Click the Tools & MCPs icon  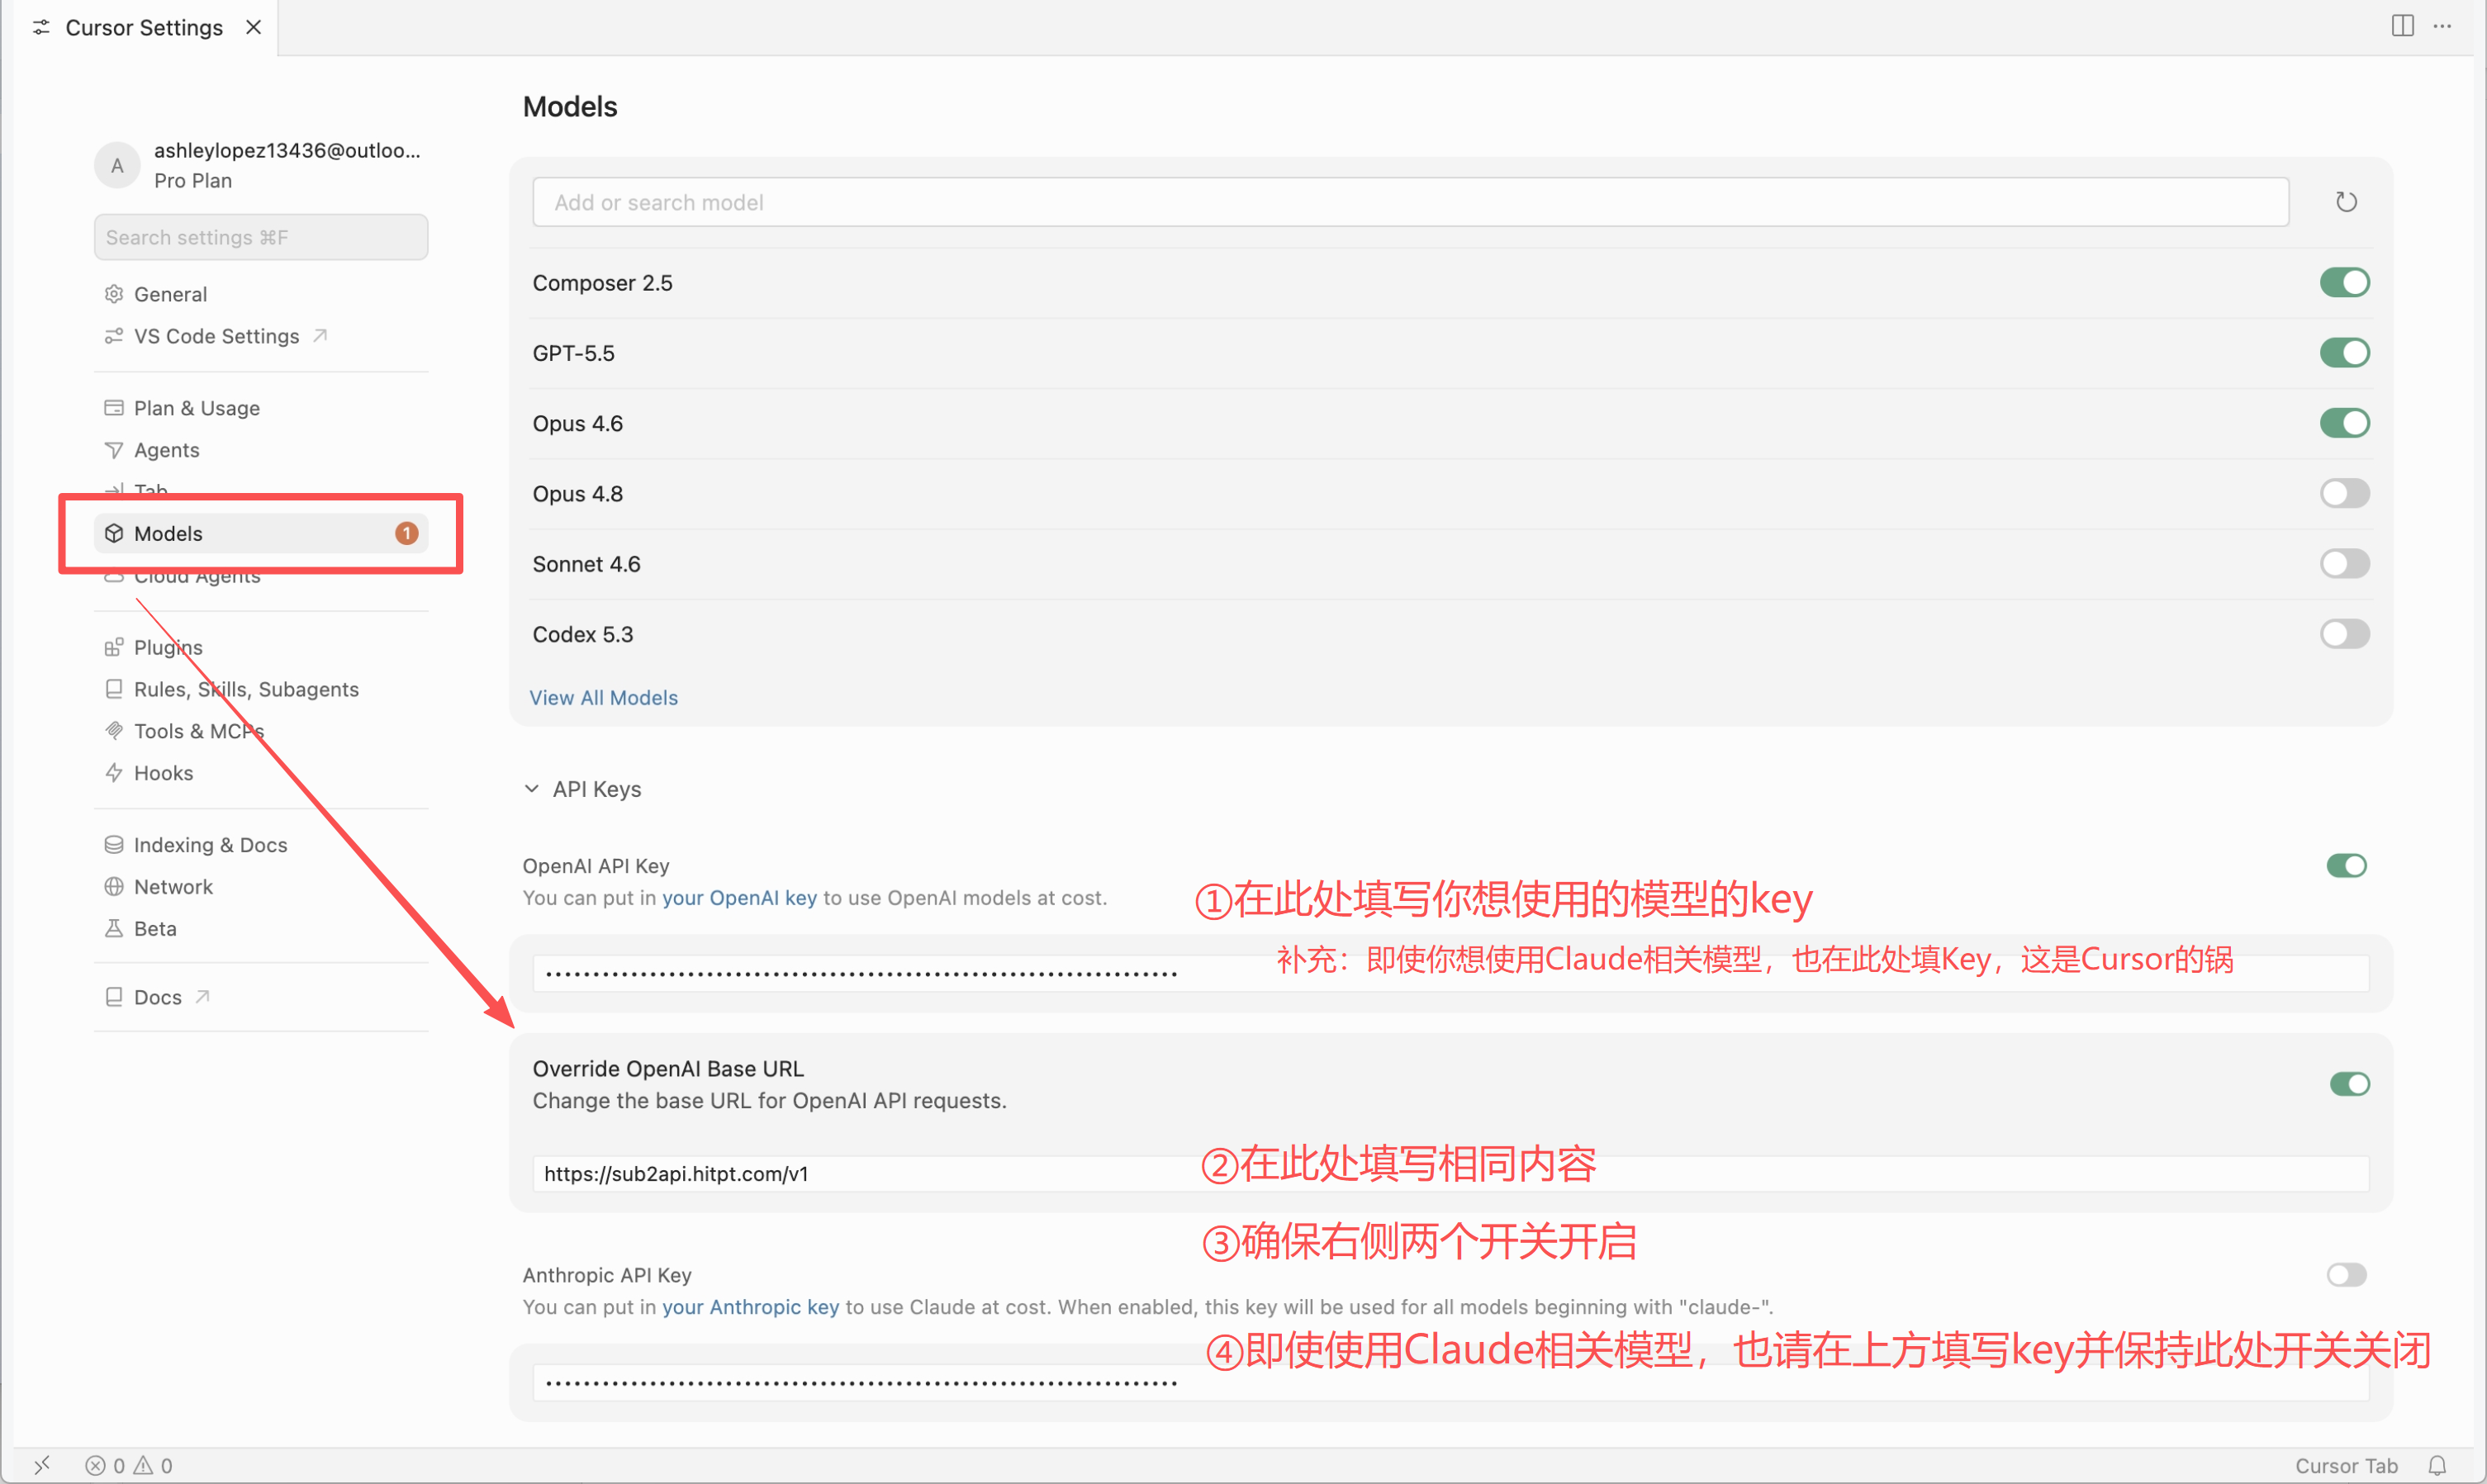pos(114,731)
